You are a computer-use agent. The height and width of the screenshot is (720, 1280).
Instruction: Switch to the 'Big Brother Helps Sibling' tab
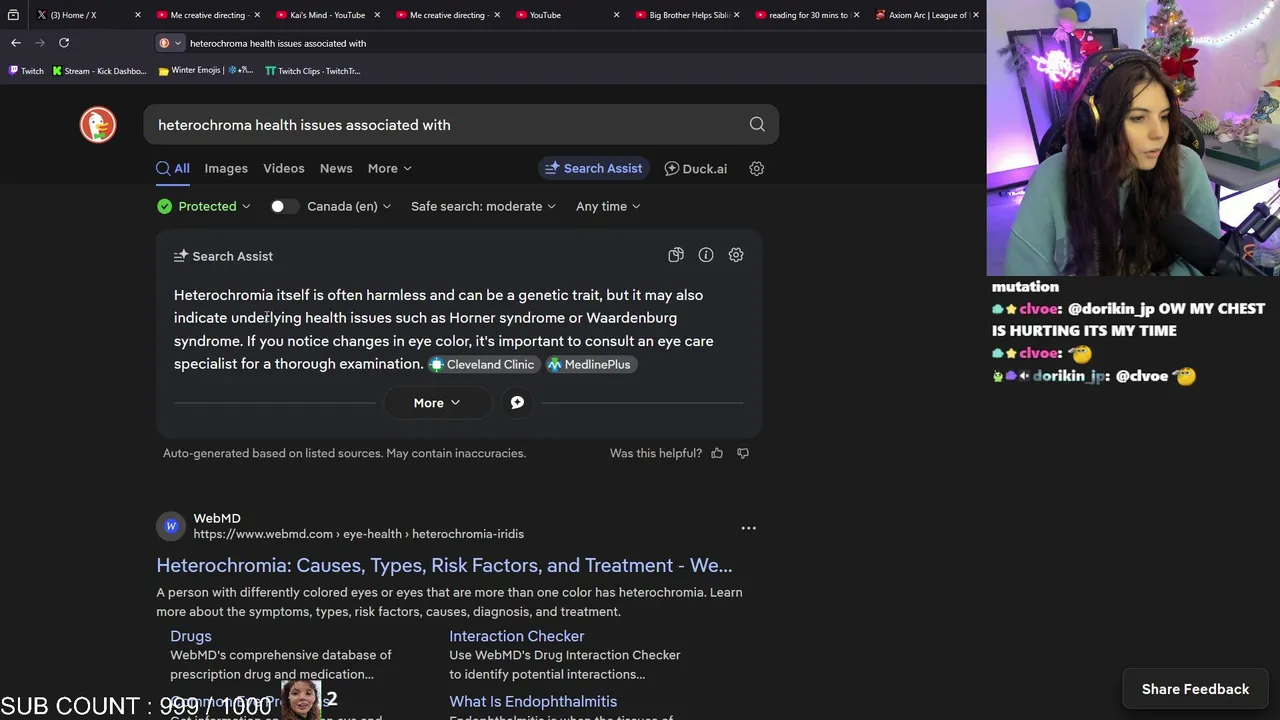(x=685, y=15)
